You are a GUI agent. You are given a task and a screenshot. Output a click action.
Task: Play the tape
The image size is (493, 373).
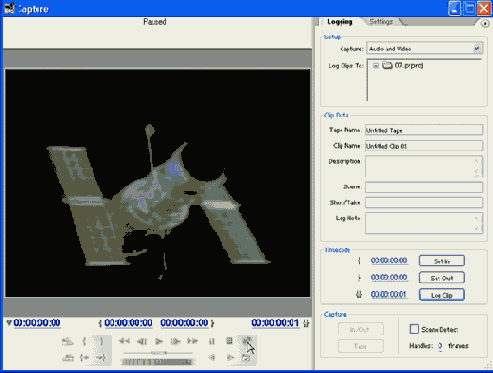pyautogui.click(x=159, y=341)
